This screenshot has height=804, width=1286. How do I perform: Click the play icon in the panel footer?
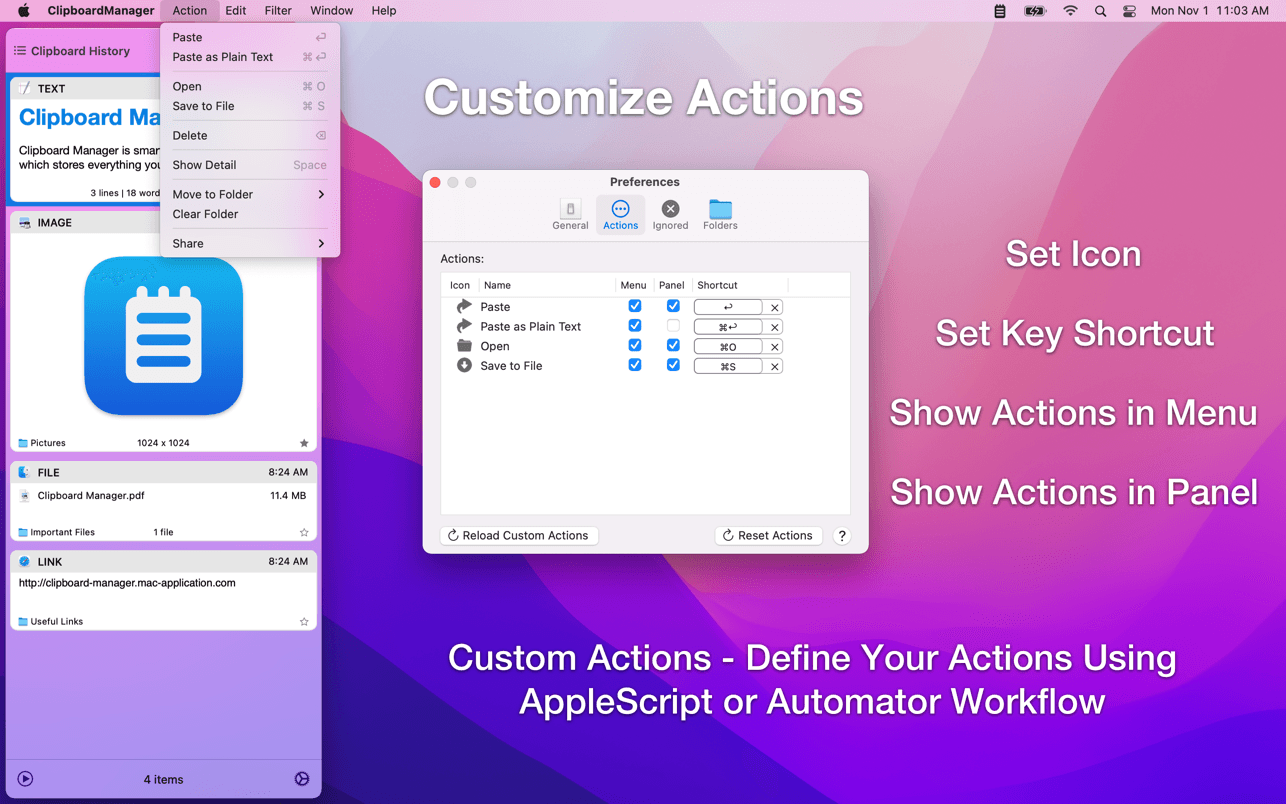coord(26,779)
